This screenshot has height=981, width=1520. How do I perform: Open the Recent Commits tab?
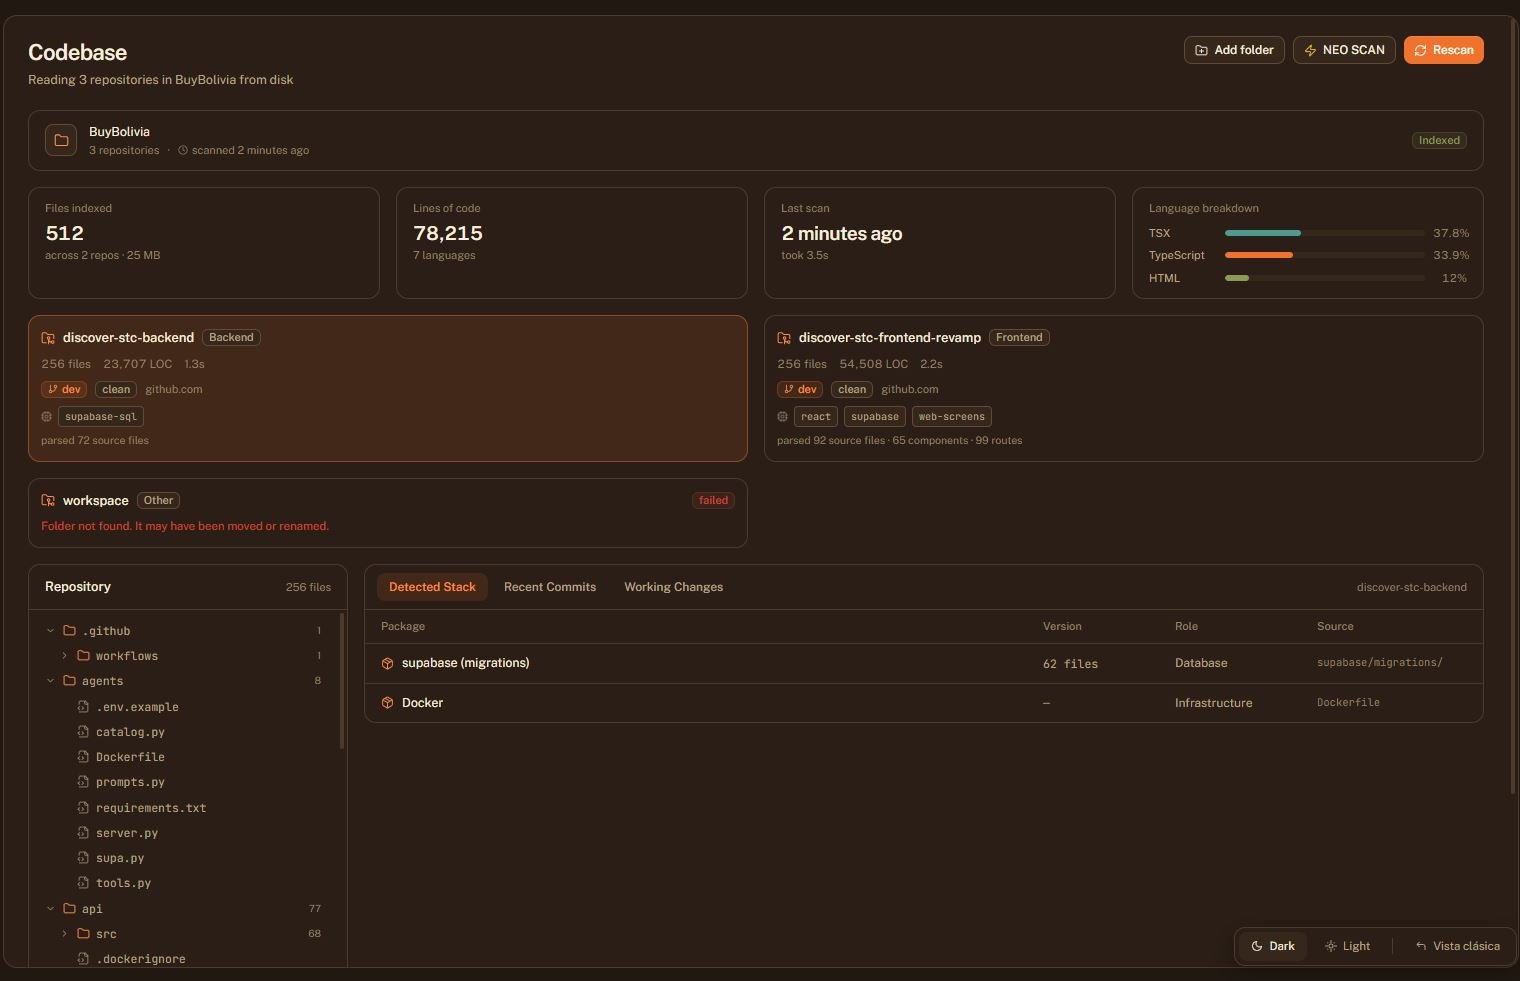[x=550, y=587]
